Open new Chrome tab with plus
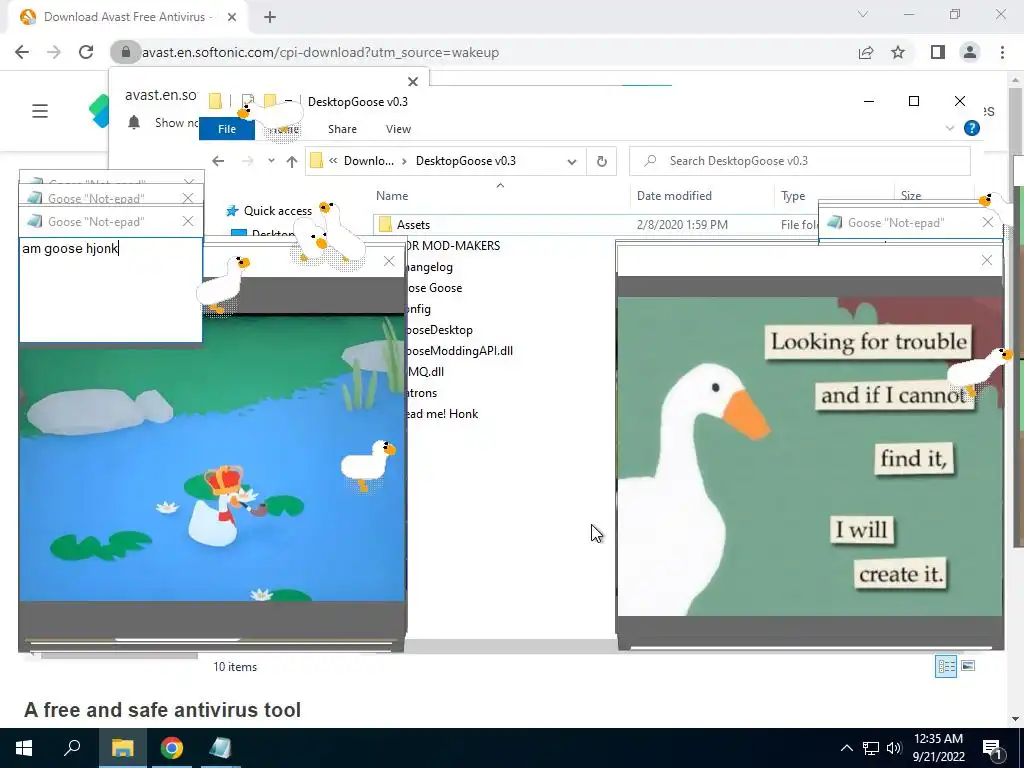Viewport: 1024px width, 768px height. click(x=270, y=17)
